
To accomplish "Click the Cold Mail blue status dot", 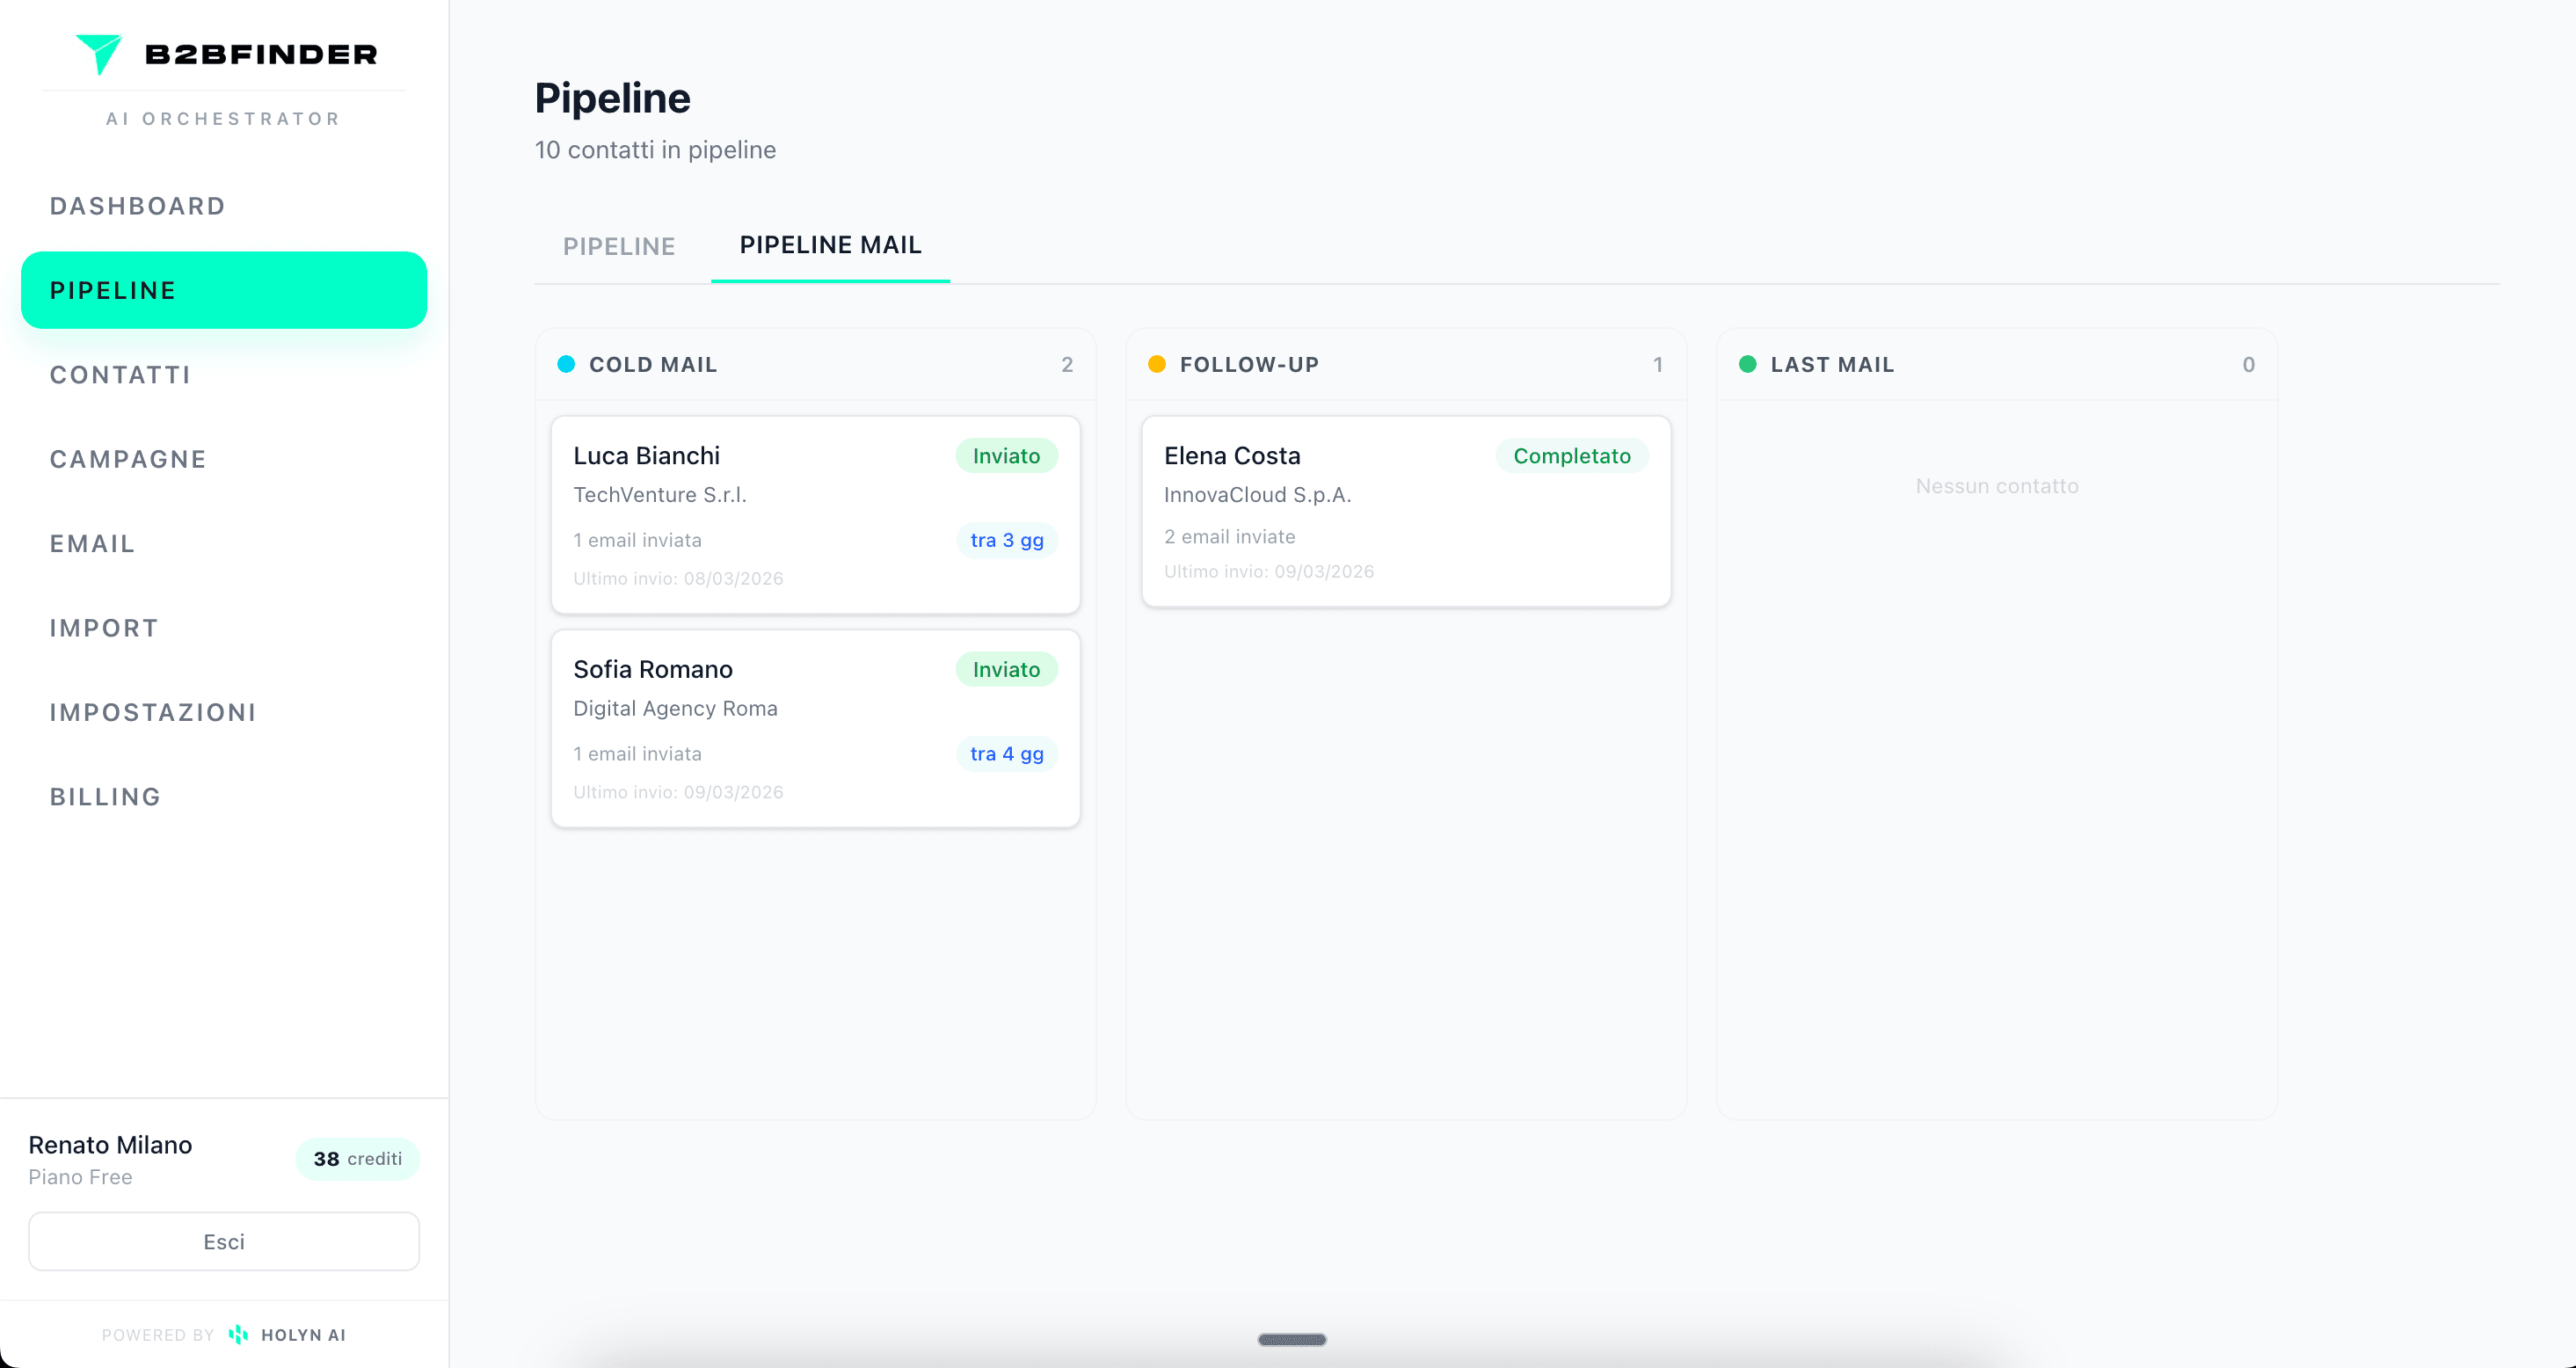I will pos(567,364).
